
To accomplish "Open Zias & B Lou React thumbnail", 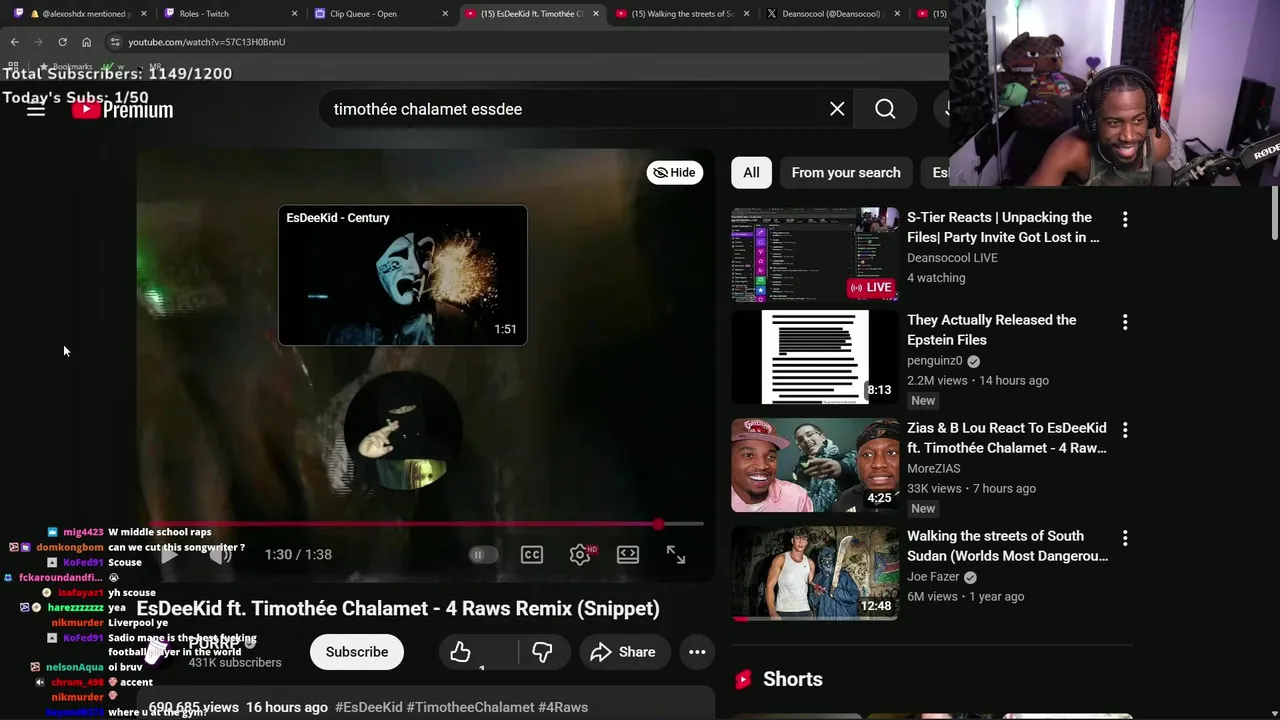I will [815, 465].
